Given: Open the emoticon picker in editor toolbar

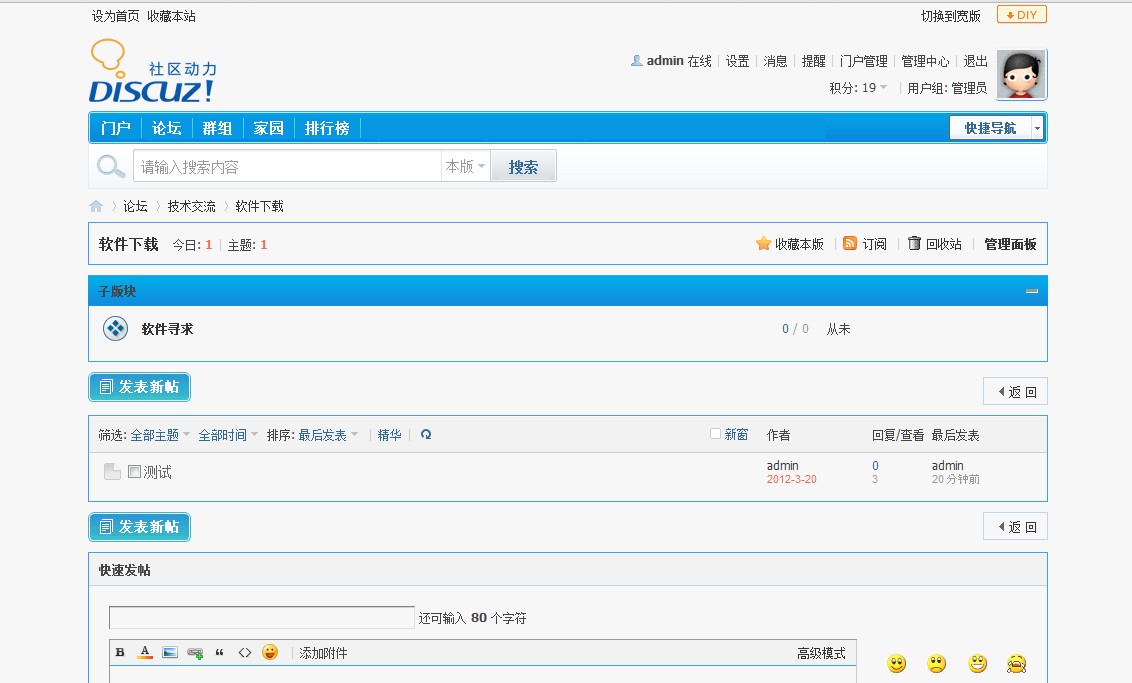Looking at the screenshot, I should coord(270,653).
